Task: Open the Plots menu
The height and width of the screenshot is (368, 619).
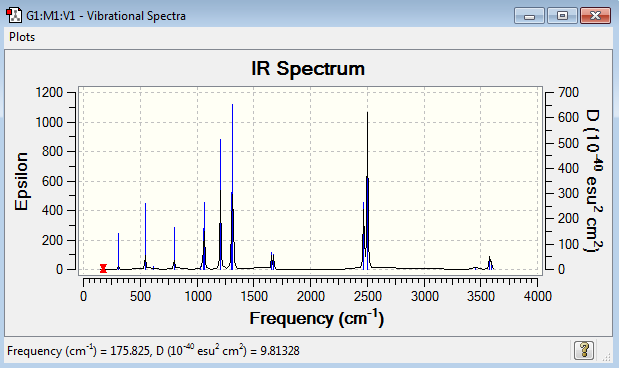Action: coord(22,37)
